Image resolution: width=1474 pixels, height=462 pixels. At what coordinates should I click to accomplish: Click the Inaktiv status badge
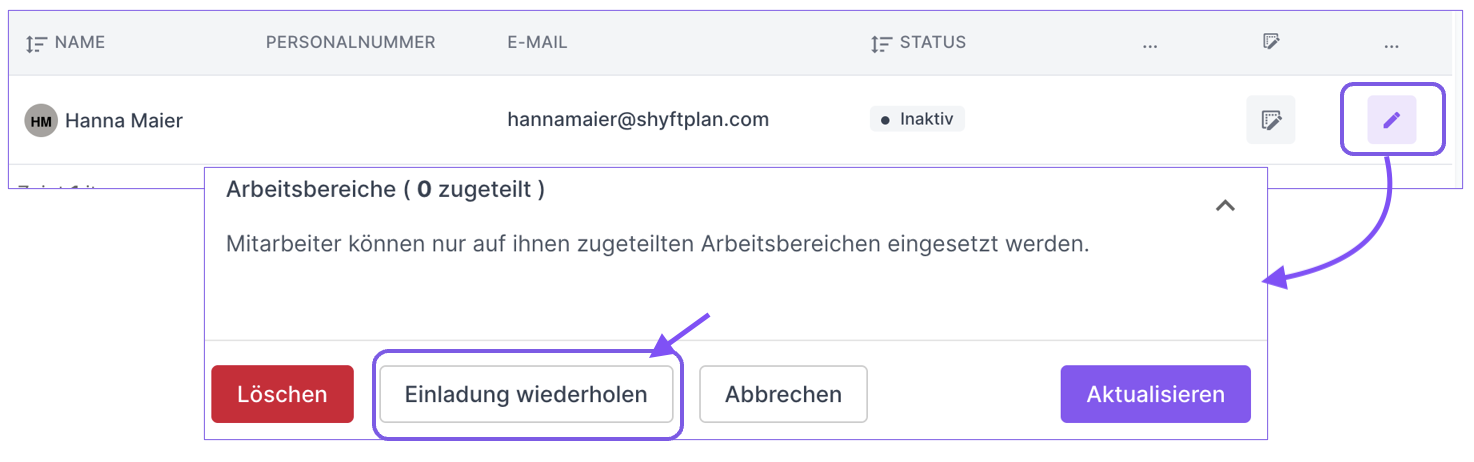click(917, 119)
